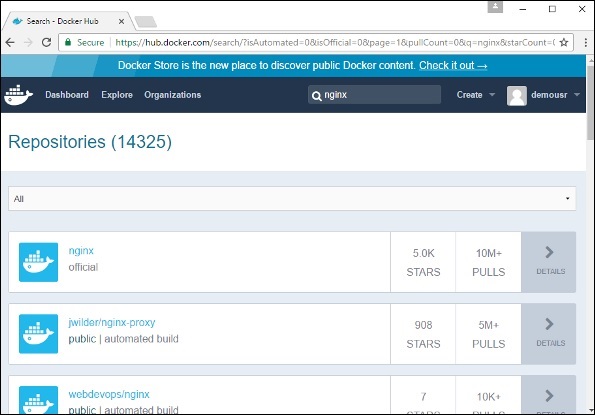Viewport: 595px width, 415px height.
Task: Go back with browser back arrow
Action: click(10, 42)
